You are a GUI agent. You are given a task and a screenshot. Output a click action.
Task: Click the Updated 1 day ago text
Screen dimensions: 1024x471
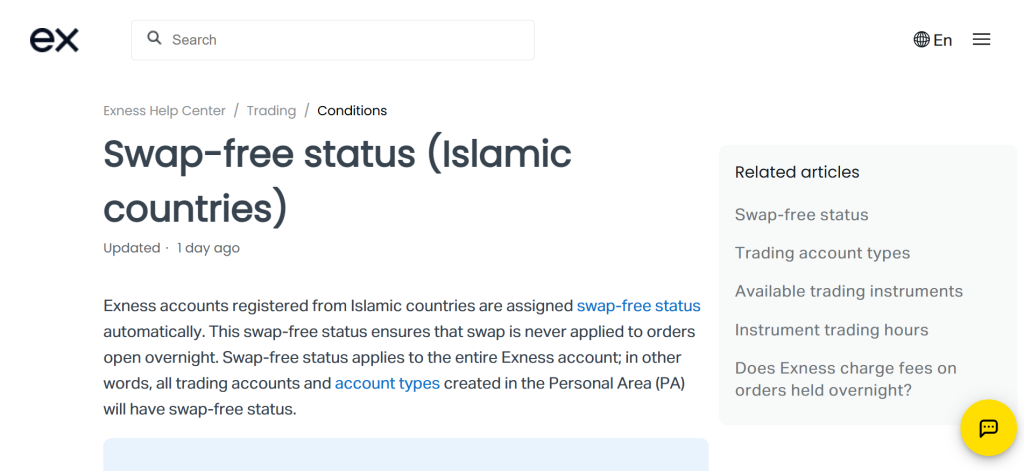click(171, 248)
